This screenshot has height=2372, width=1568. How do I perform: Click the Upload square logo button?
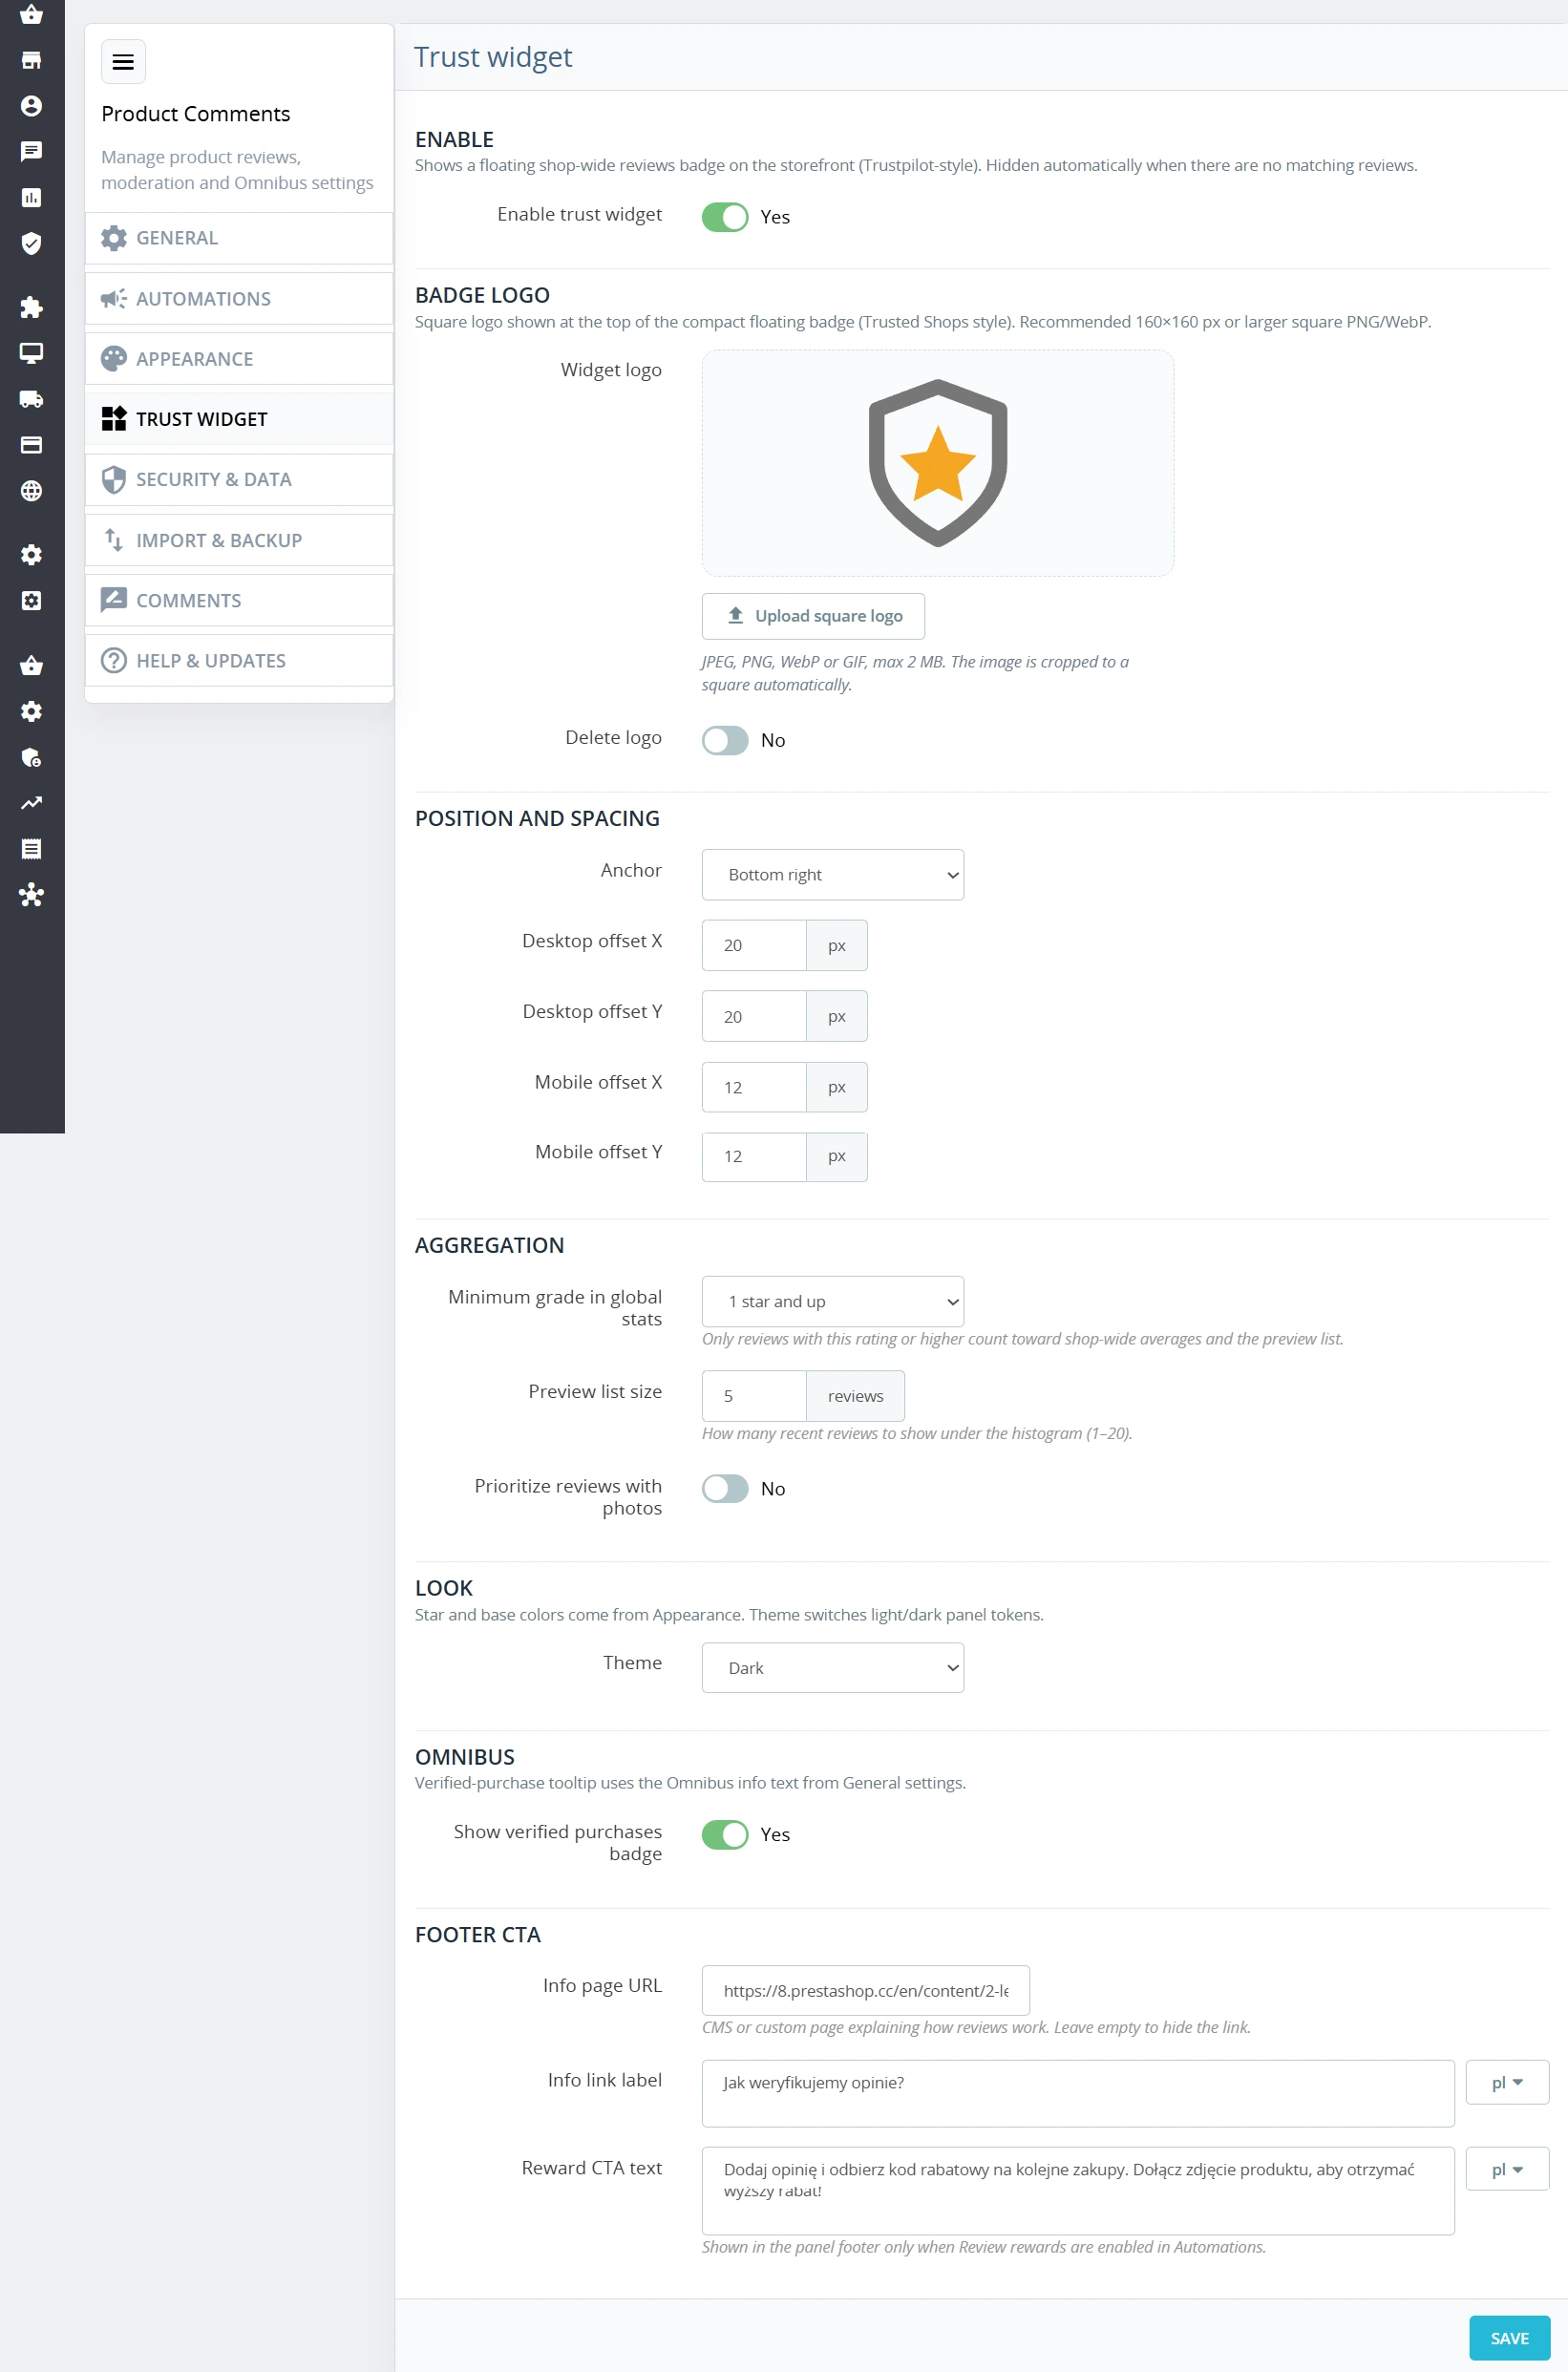coord(813,616)
